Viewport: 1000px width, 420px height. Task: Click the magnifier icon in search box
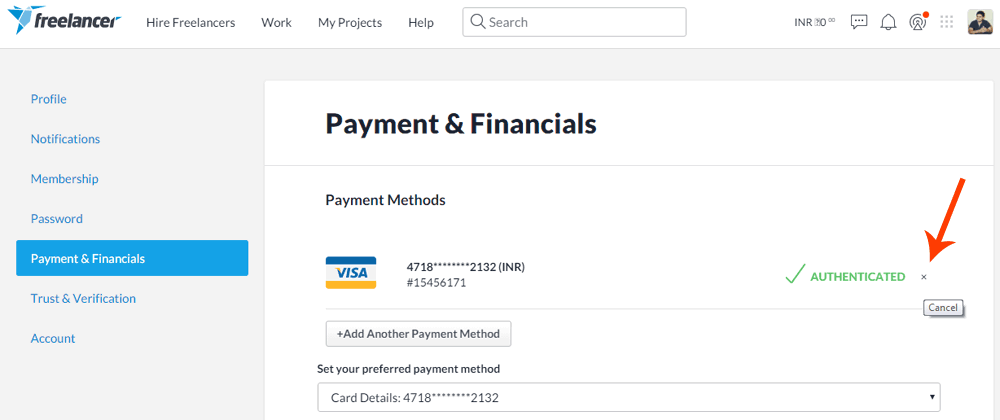[x=478, y=22]
